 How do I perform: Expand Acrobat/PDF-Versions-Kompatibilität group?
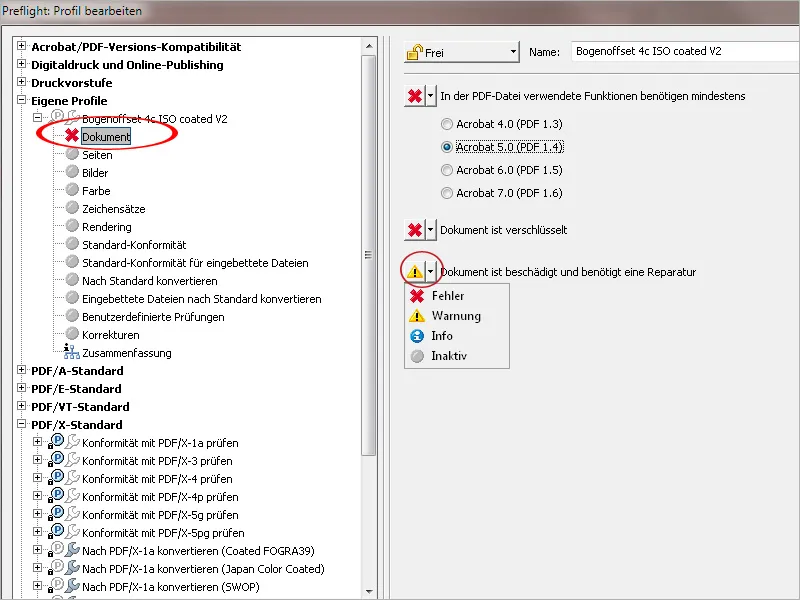21,46
